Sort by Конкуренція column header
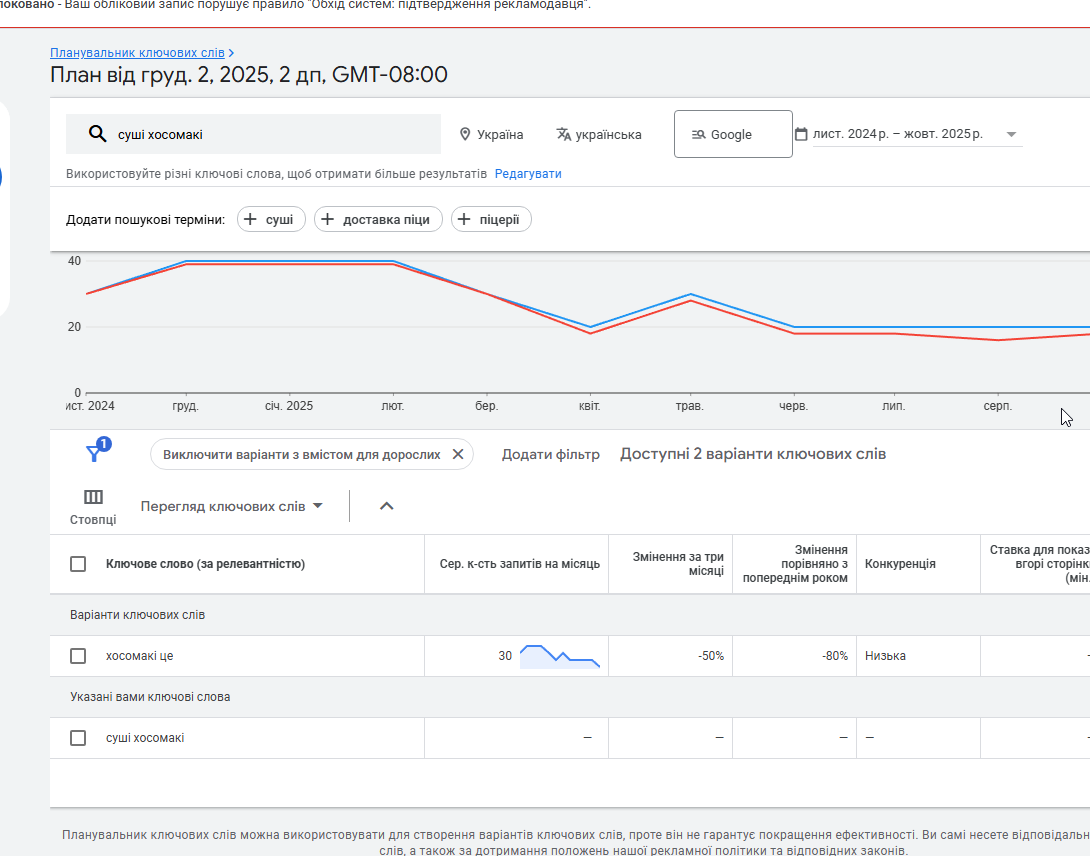The height and width of the screenshot is (856, 1090). (x=900, y=564)
